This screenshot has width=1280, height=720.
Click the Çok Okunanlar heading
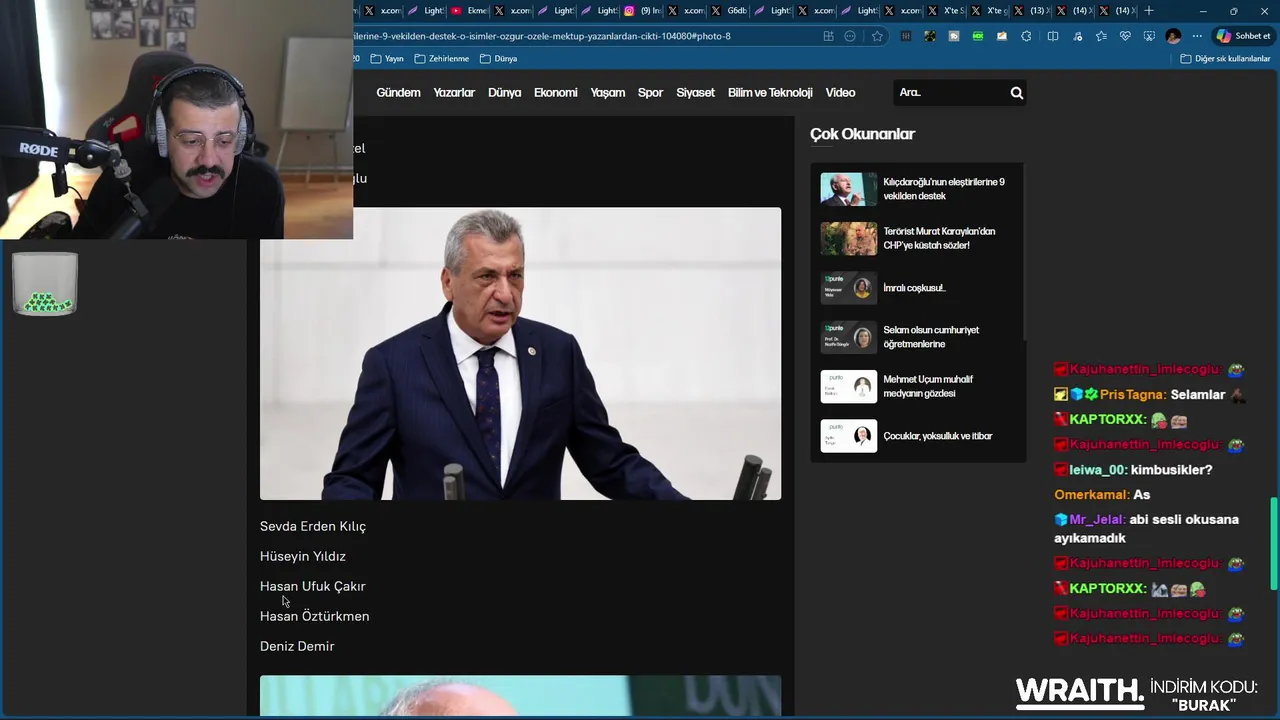[862, 134]
